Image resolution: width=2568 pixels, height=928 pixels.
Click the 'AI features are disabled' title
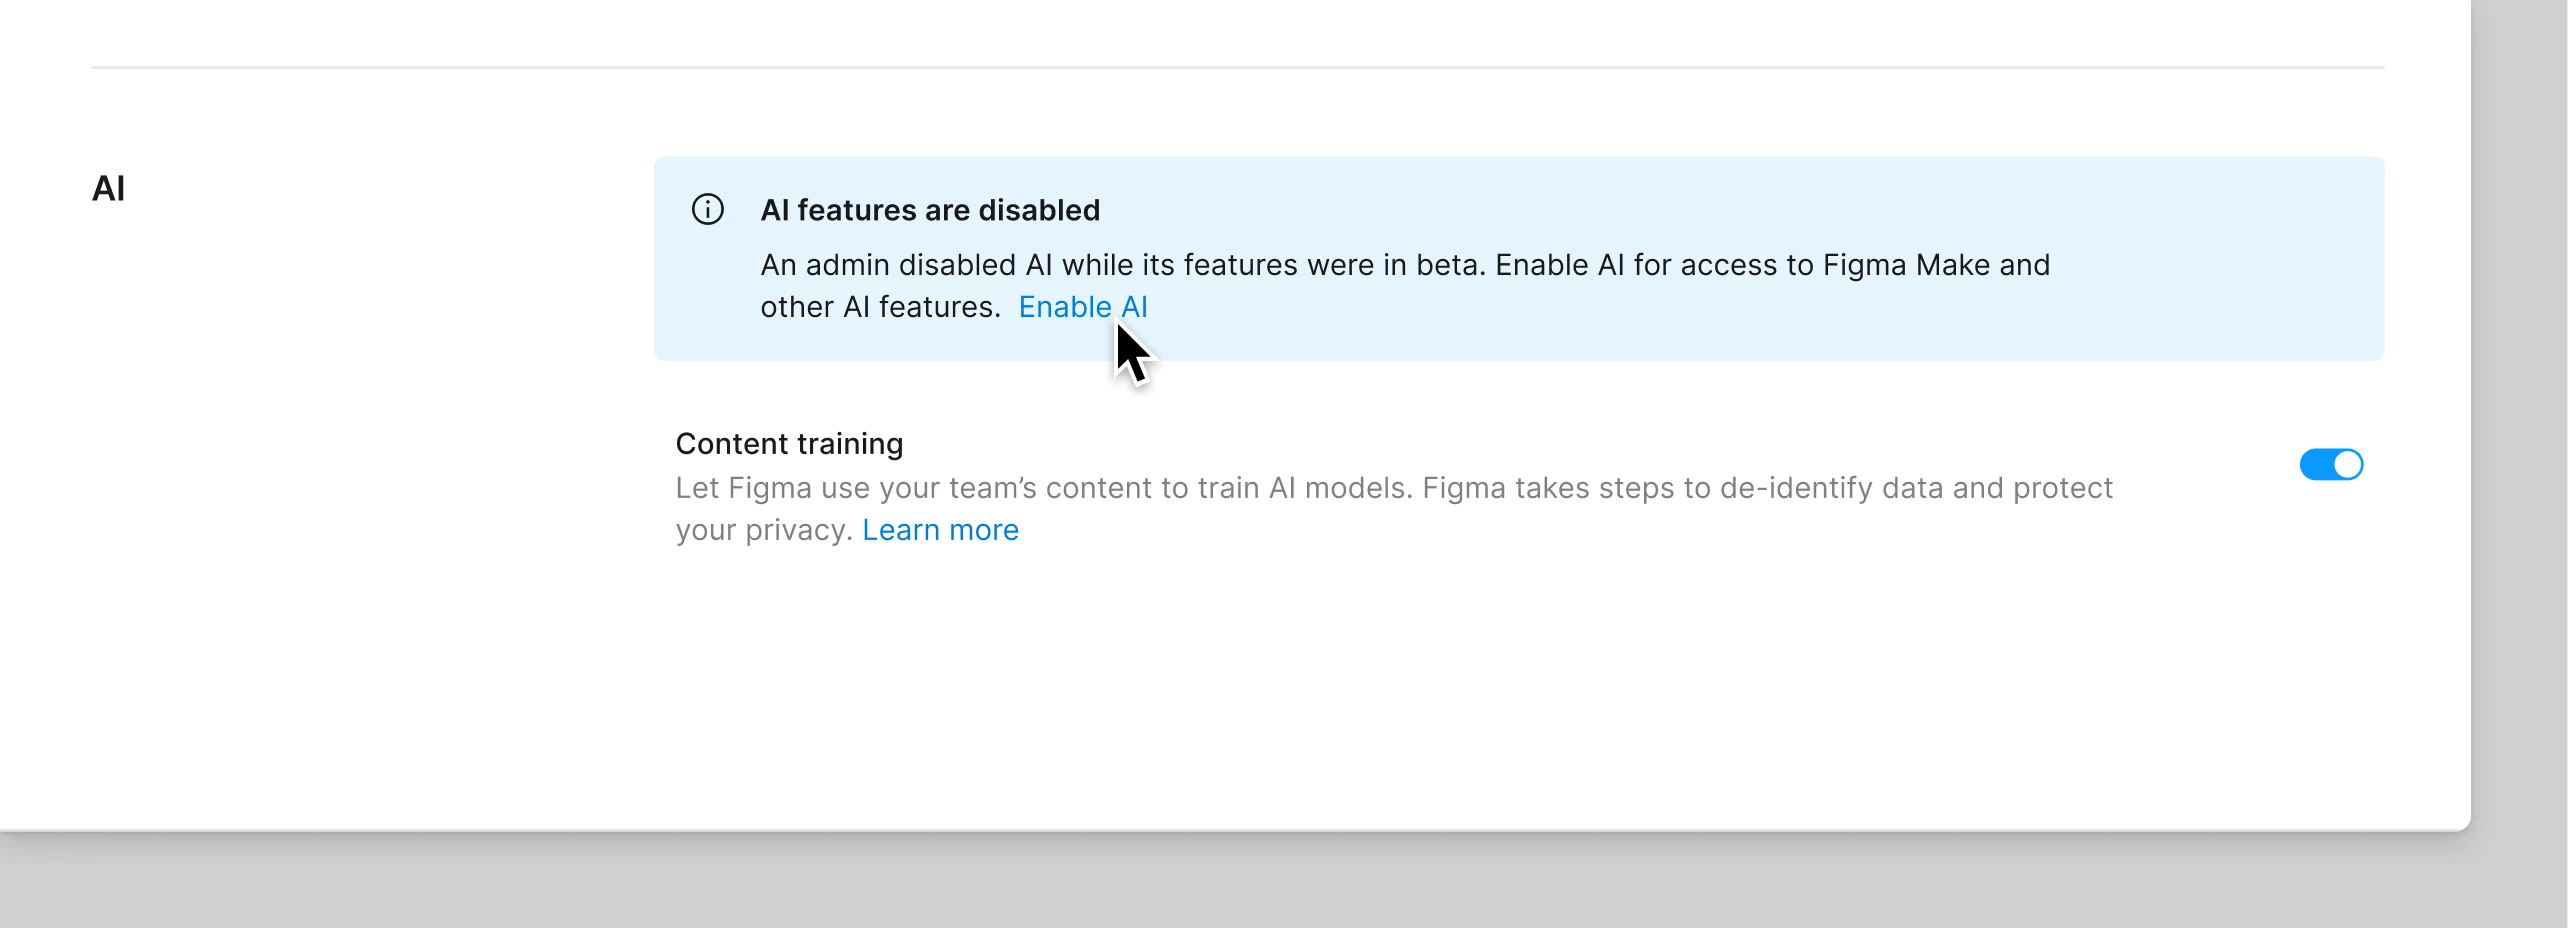(930, 210)
